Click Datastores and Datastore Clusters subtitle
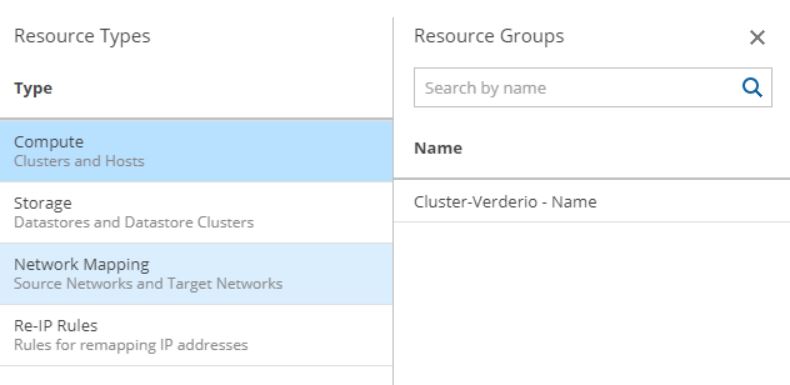Image resolution: width=790 pixels, height=385 pixels. [x=134, y=222]
